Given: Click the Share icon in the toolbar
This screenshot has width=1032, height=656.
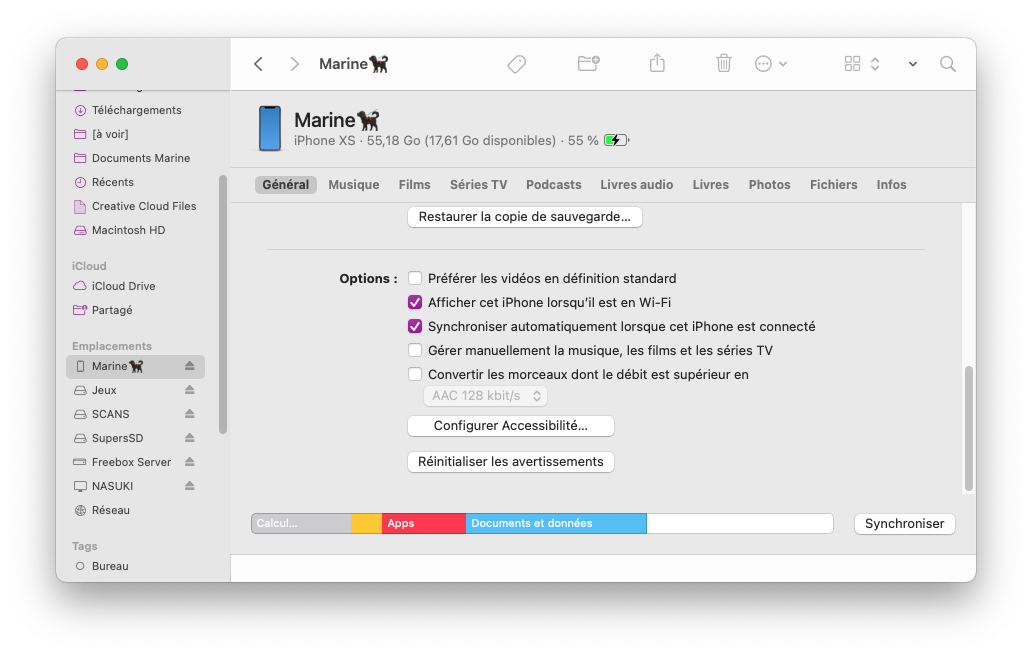Looking at the screenshot, I should (657, 63).
